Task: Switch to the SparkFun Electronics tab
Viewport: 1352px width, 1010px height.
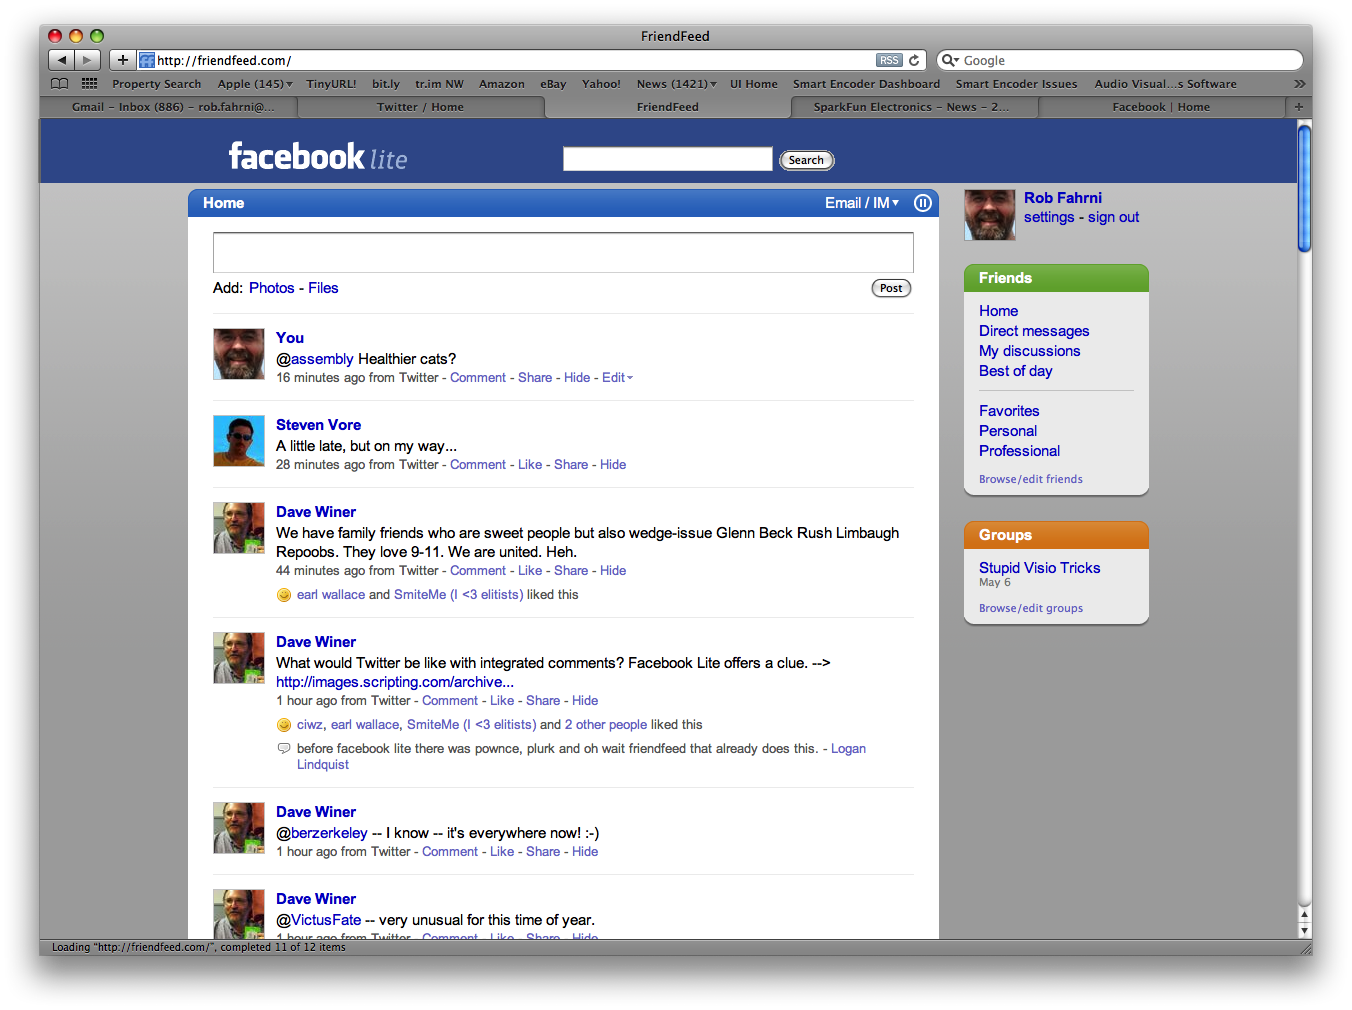Action: pos(911,107)
